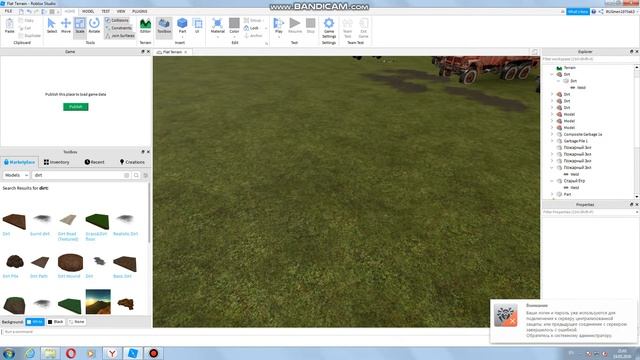640x360 pixels.
Task: Select the Select tool in ribbon
Action: 51,25
